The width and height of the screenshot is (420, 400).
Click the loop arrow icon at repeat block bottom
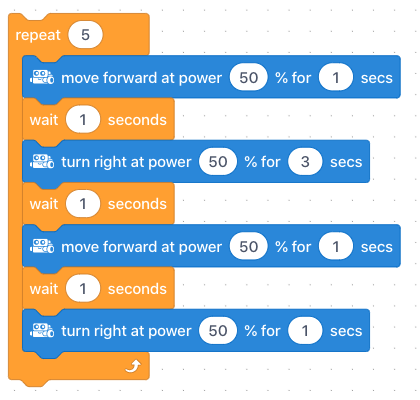click(133, 366)
